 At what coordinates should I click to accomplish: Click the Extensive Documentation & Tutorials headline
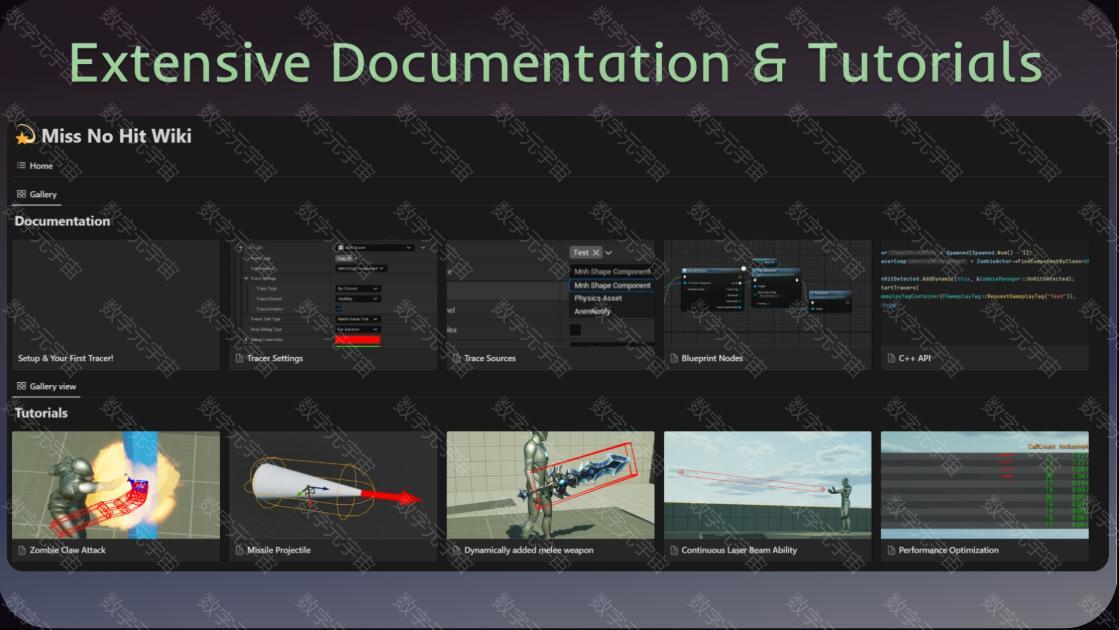(x=556, y=63)
